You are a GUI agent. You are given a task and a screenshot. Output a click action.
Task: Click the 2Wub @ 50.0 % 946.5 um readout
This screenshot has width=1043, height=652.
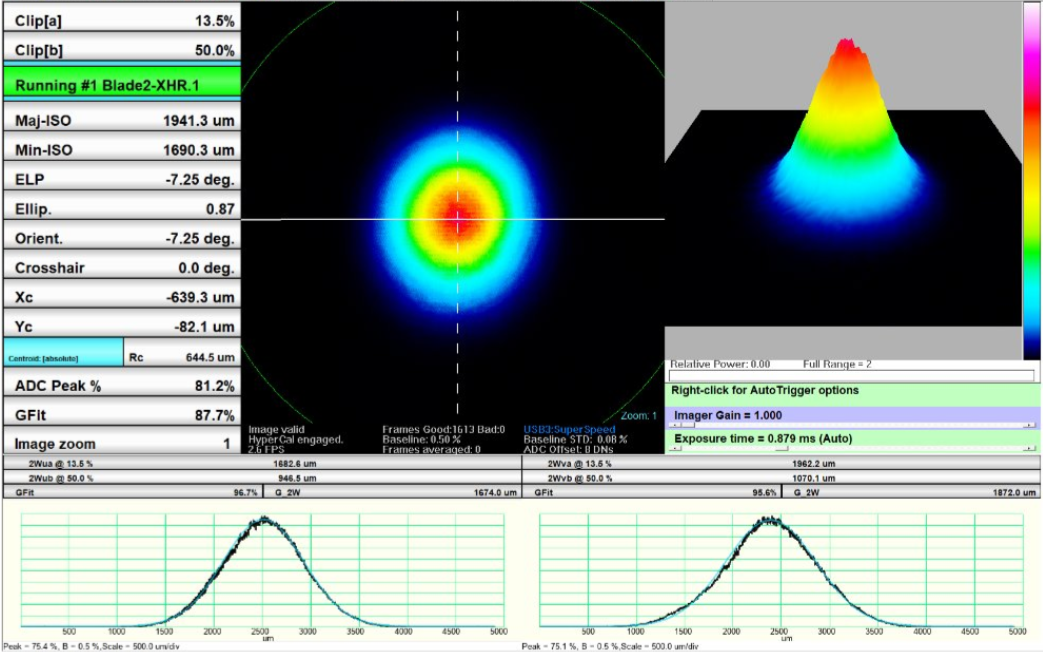coord(262,478)
